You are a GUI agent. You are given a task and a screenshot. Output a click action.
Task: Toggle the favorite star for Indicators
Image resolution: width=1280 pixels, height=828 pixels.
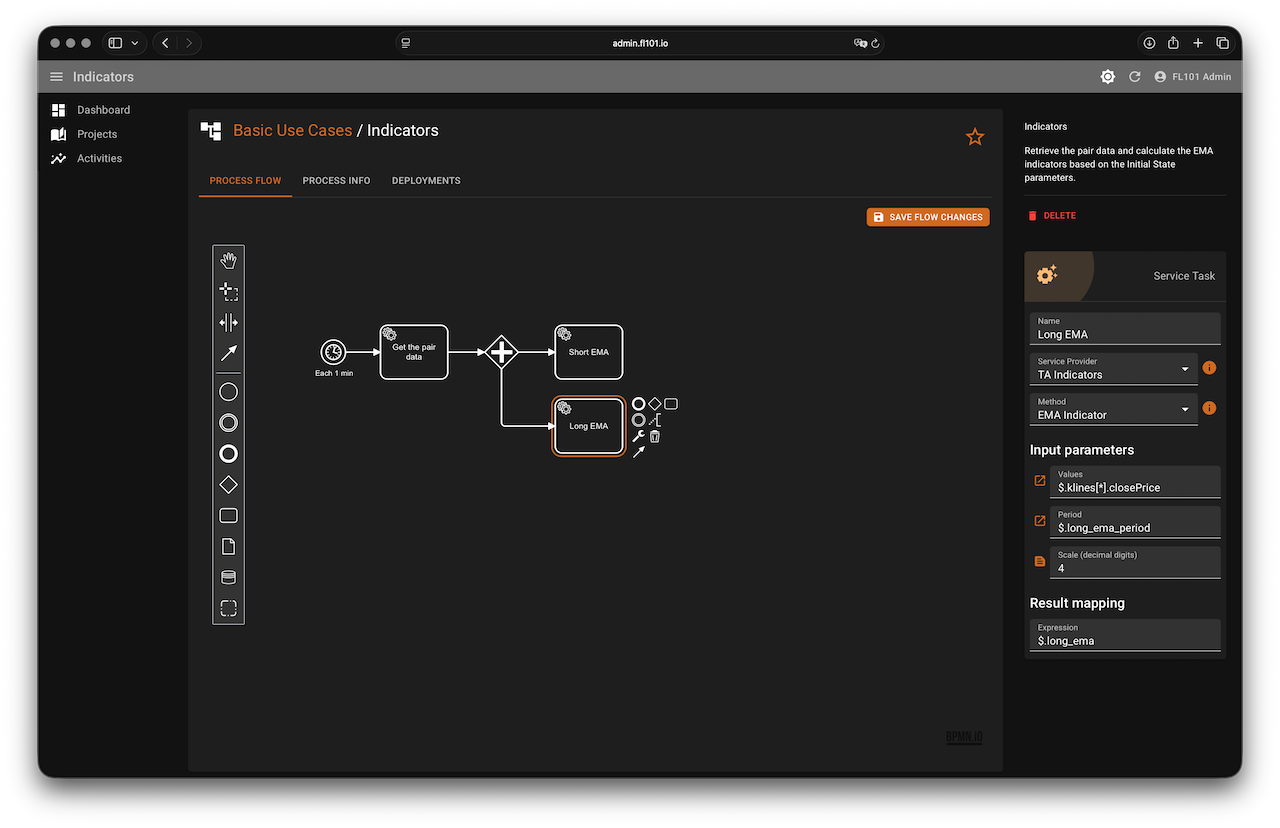pos(975,137)
